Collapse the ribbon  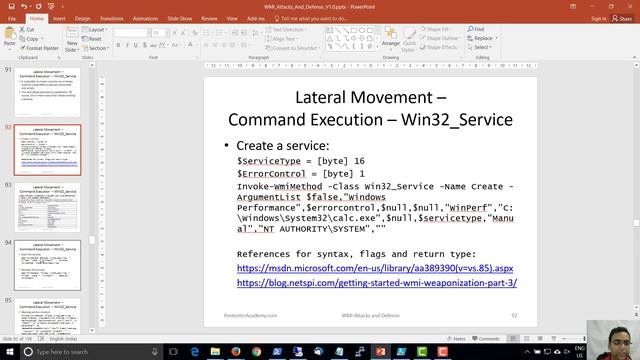point(634,58)
